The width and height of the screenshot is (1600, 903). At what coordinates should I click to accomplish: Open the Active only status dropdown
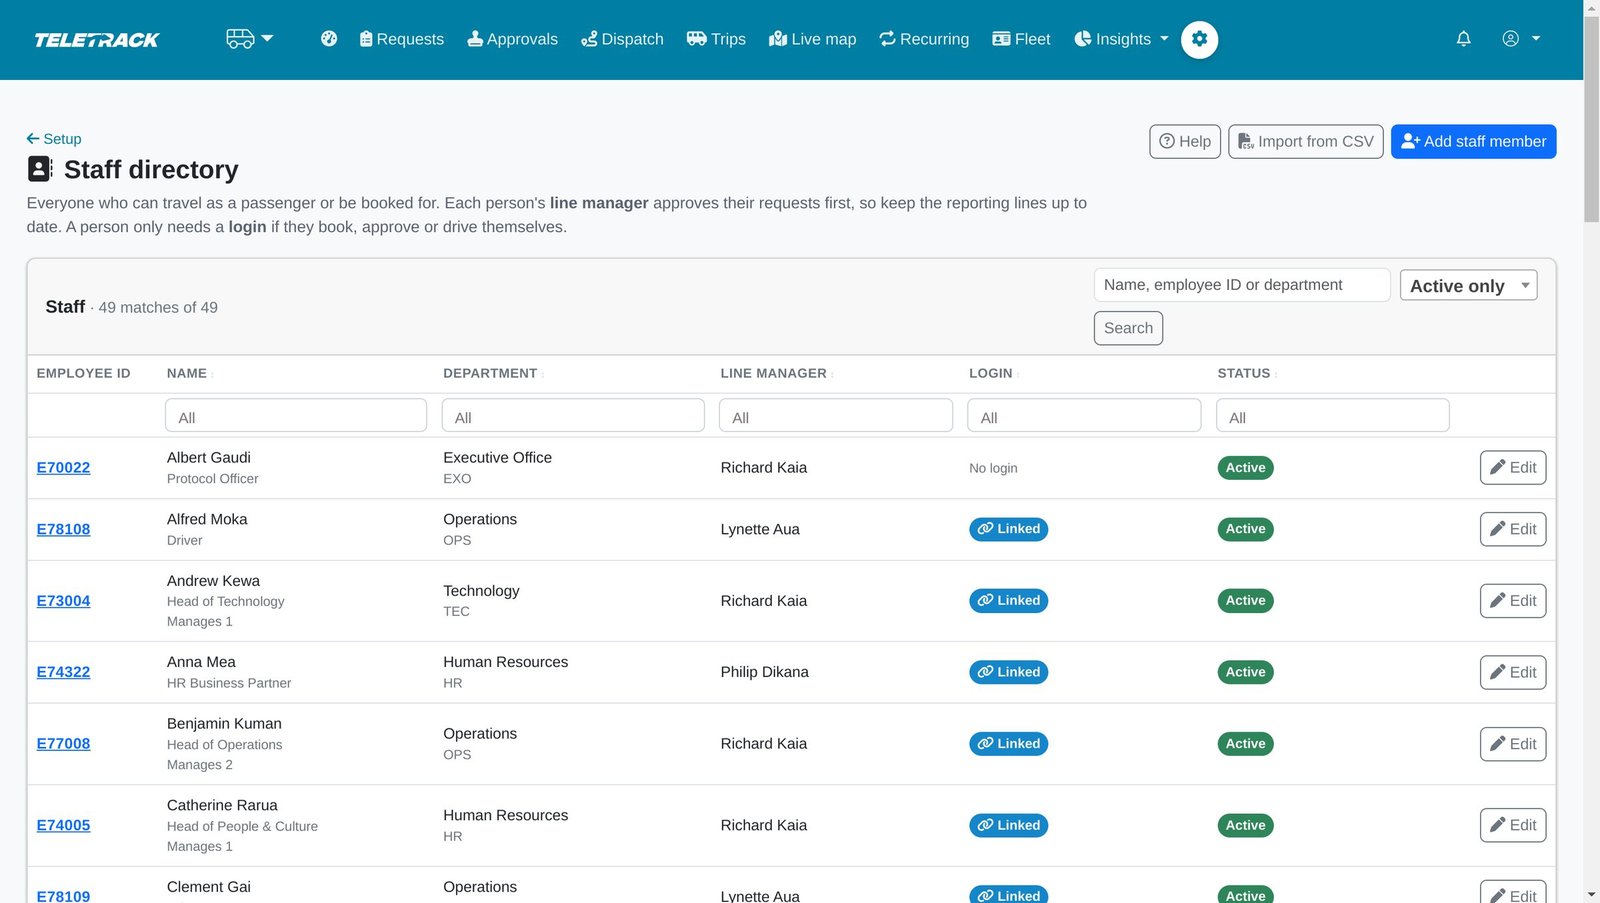[x=1468, y=285]
